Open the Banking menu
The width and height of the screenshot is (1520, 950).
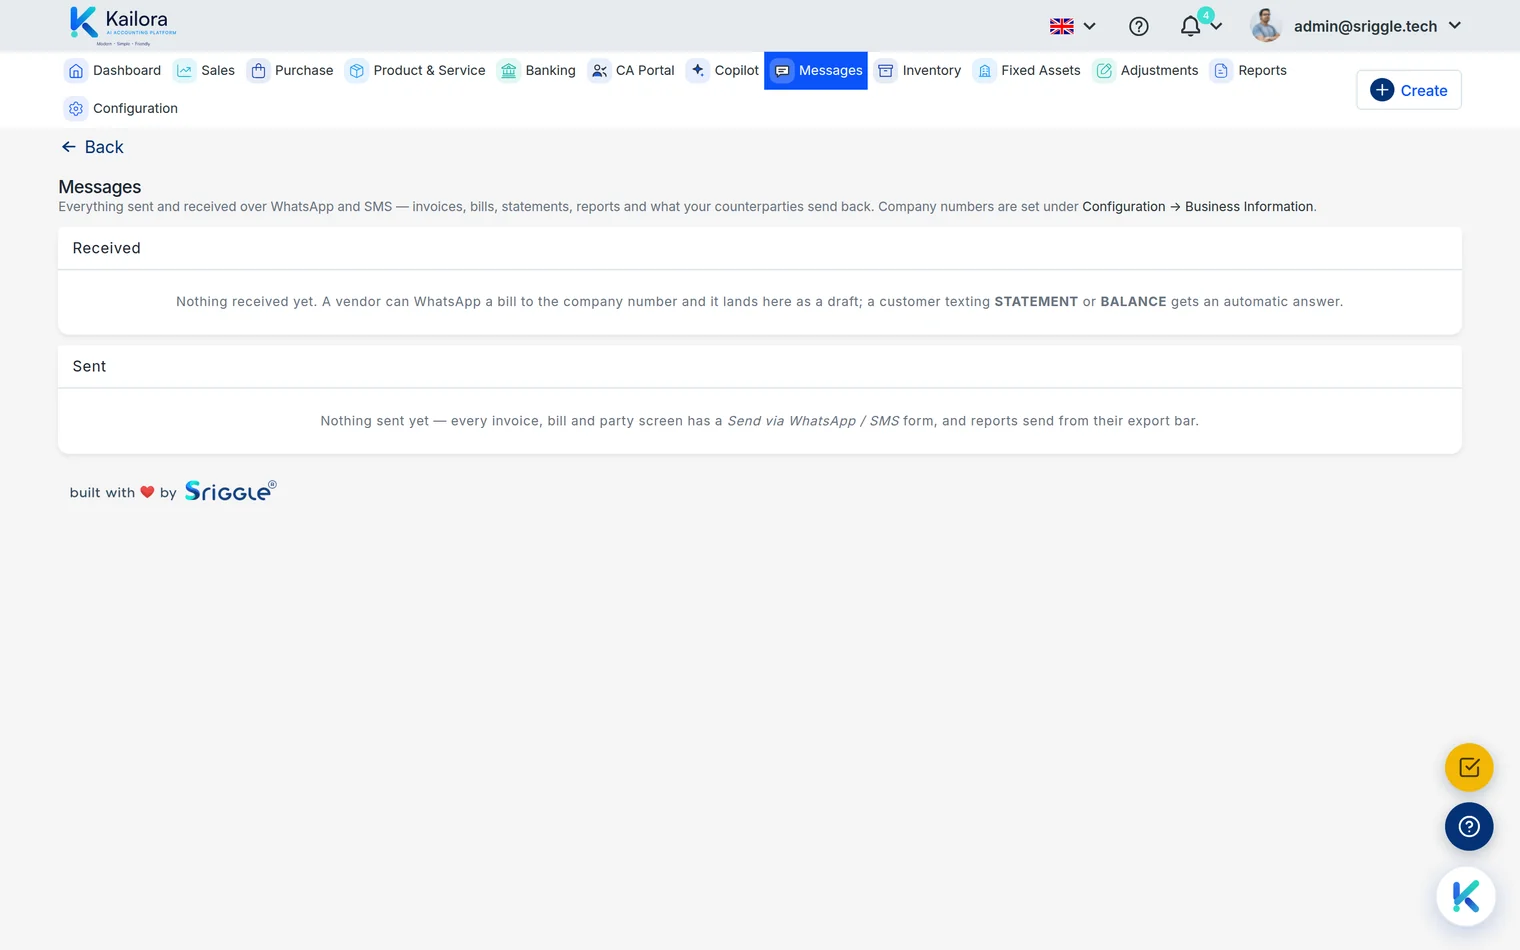(537, 71)
